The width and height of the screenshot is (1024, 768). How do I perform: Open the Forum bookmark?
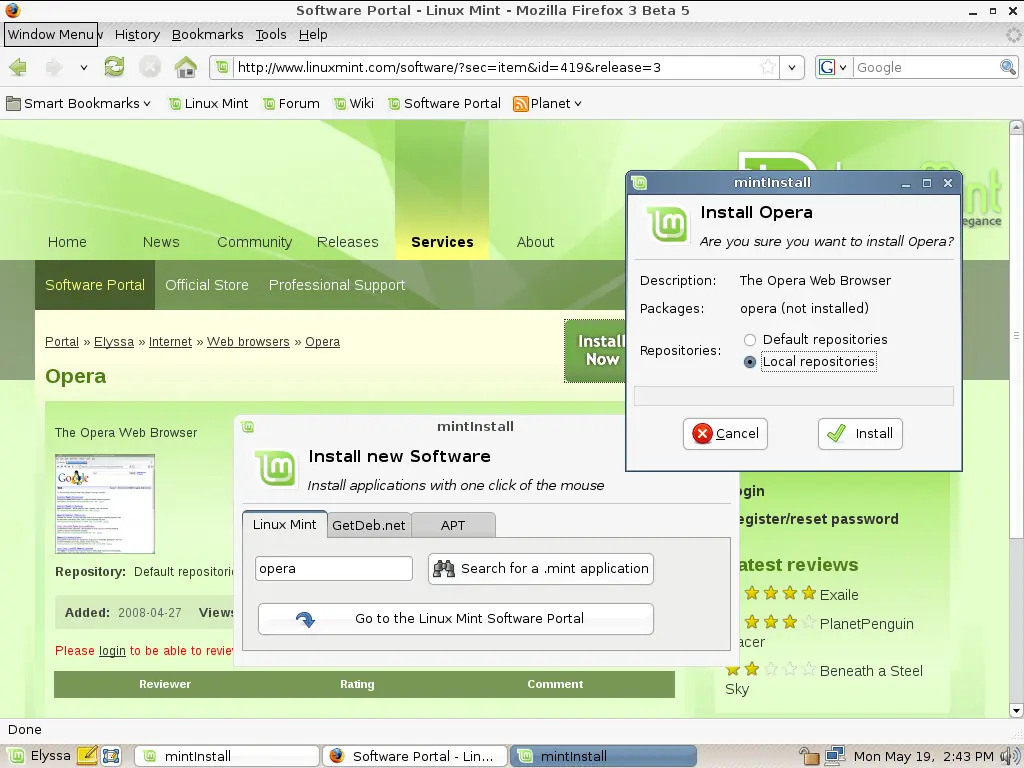pos(291,103)
